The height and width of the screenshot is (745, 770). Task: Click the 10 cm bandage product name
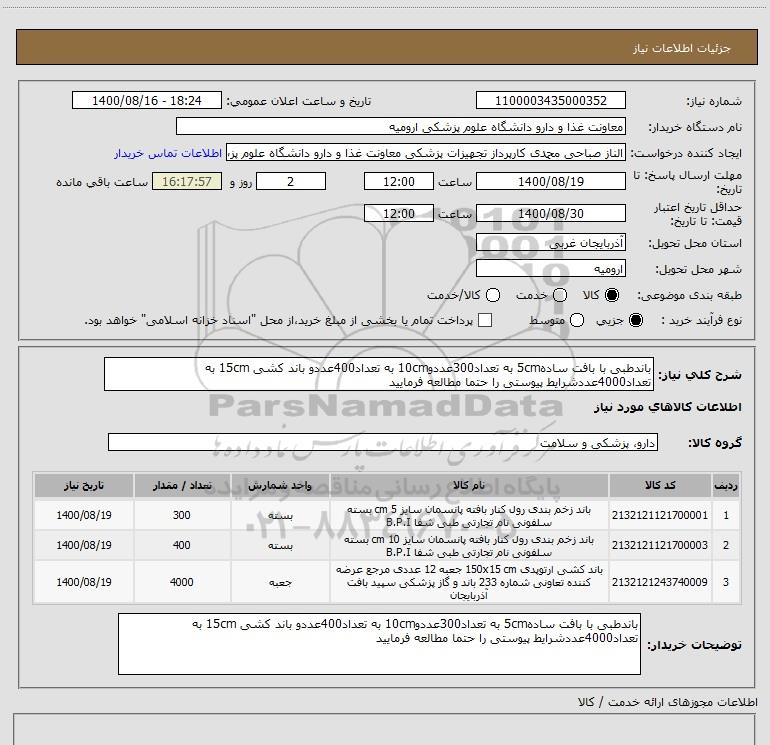469,546
